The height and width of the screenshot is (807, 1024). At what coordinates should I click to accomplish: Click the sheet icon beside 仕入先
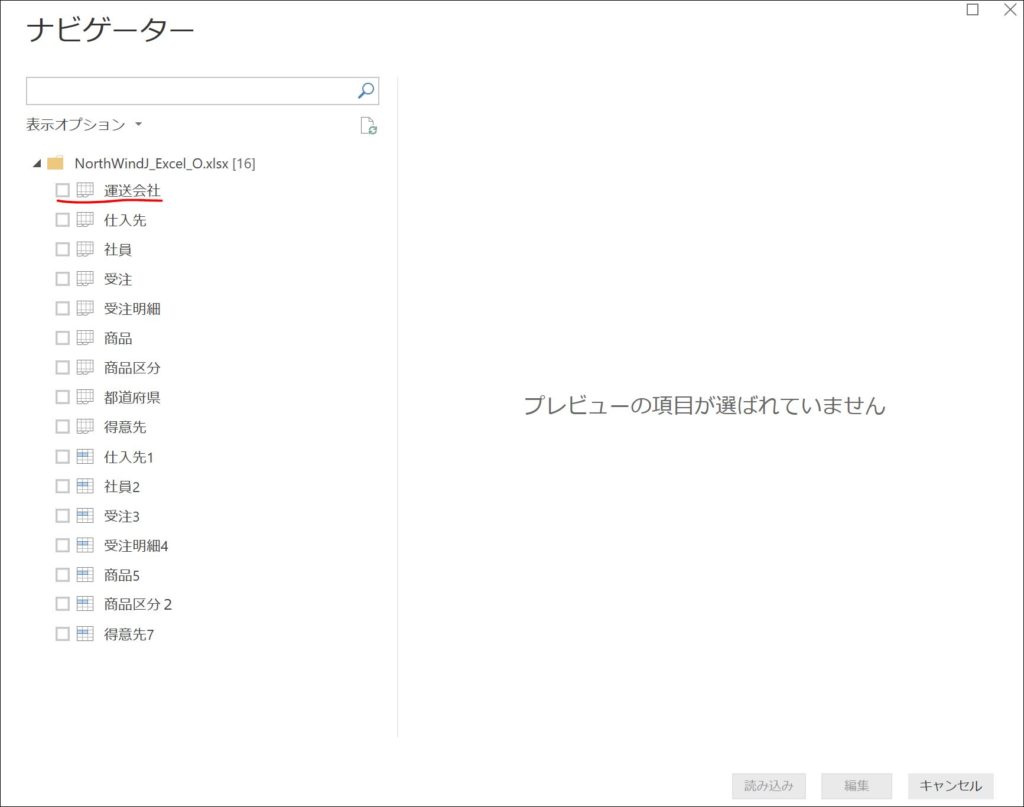click(85, 219)
